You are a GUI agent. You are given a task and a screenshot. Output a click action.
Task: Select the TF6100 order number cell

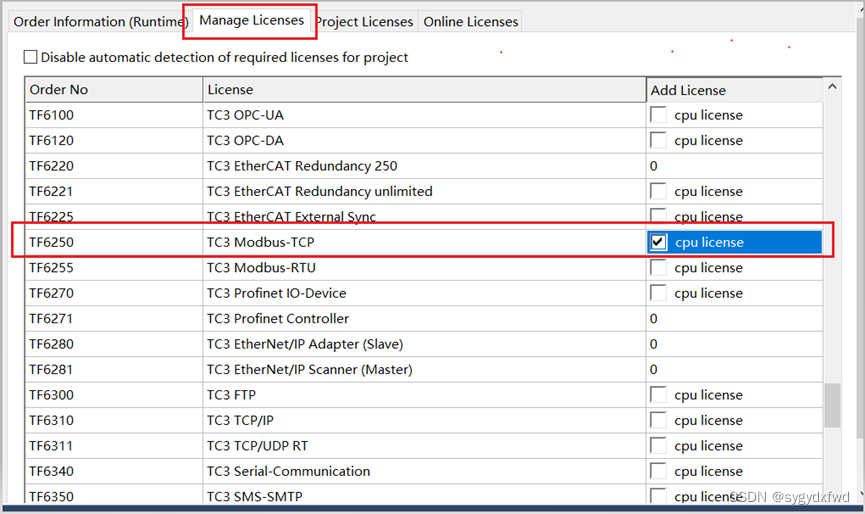click(114, 115)
